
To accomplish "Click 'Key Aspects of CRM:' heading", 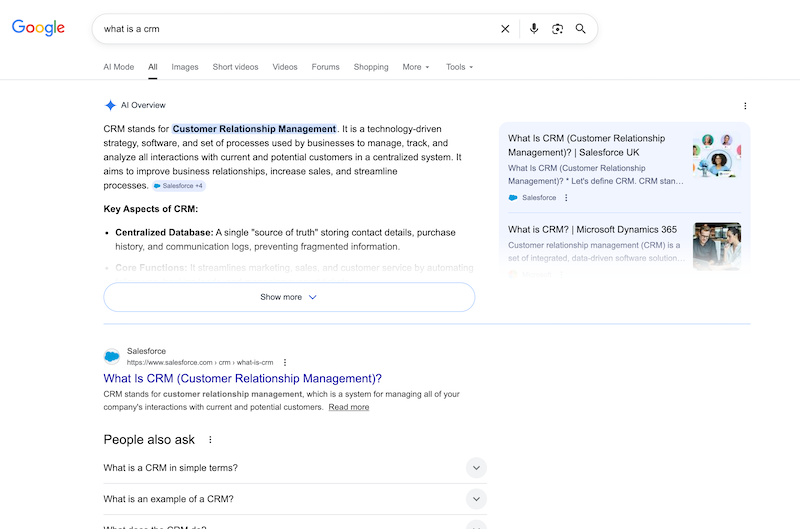I will coord(151,209).
